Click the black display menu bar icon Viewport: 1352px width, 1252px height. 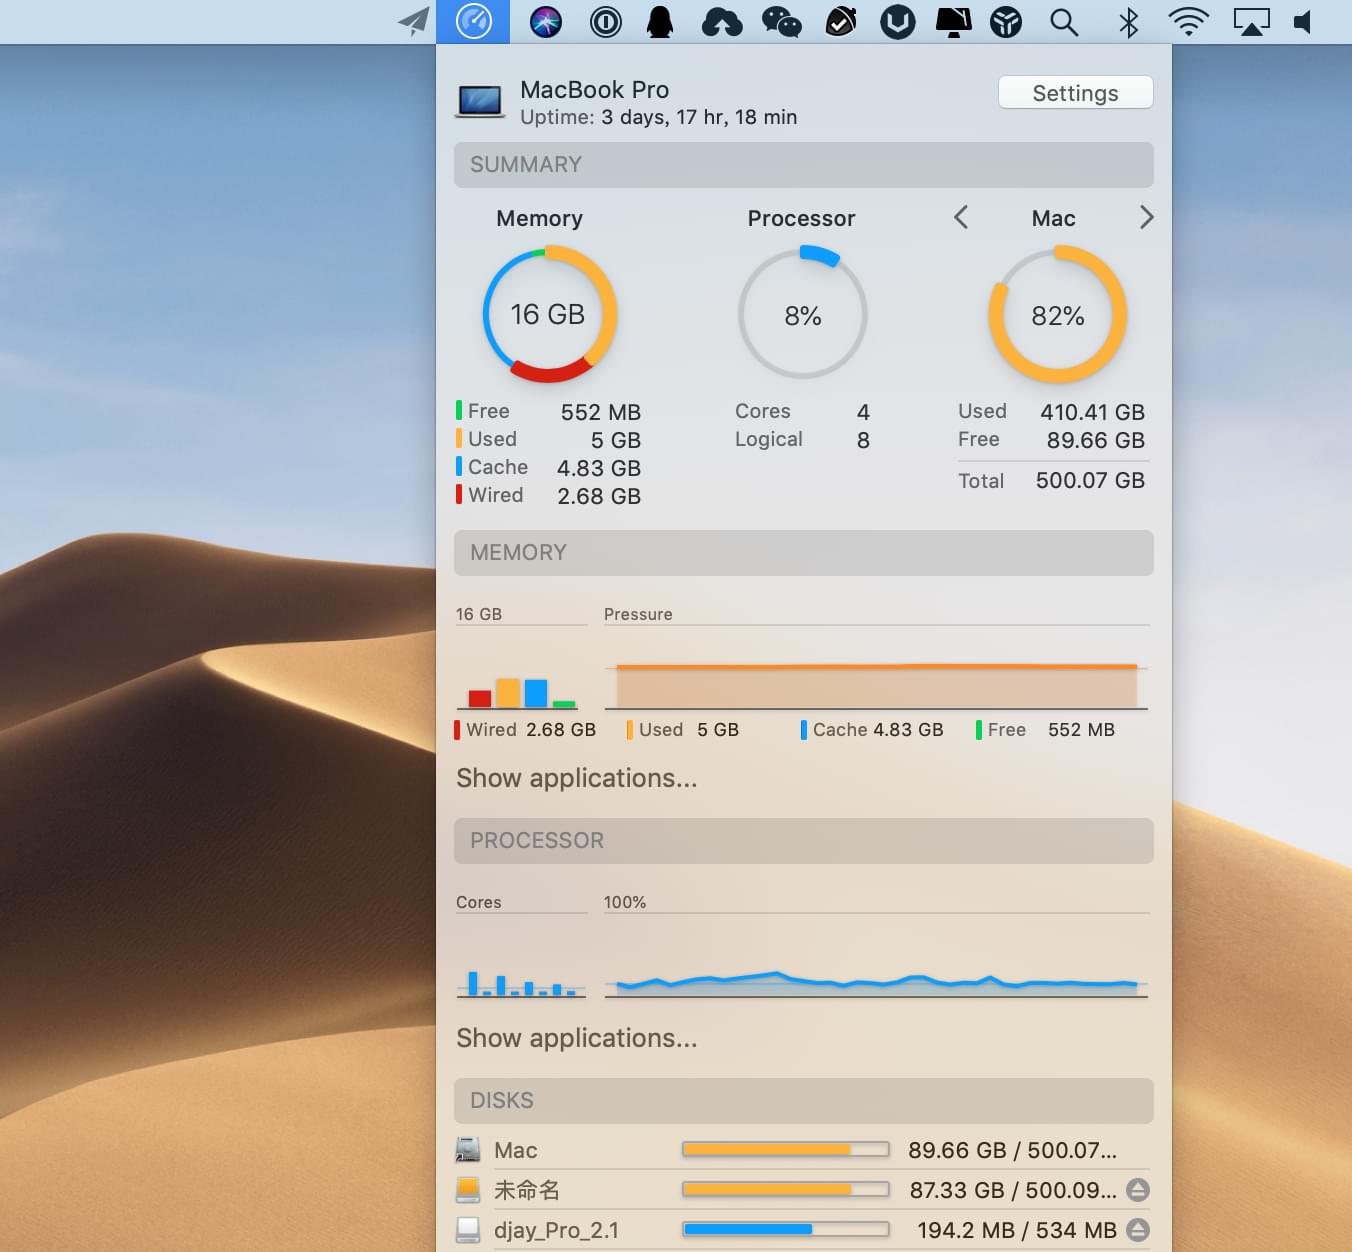tap(953, 22)
